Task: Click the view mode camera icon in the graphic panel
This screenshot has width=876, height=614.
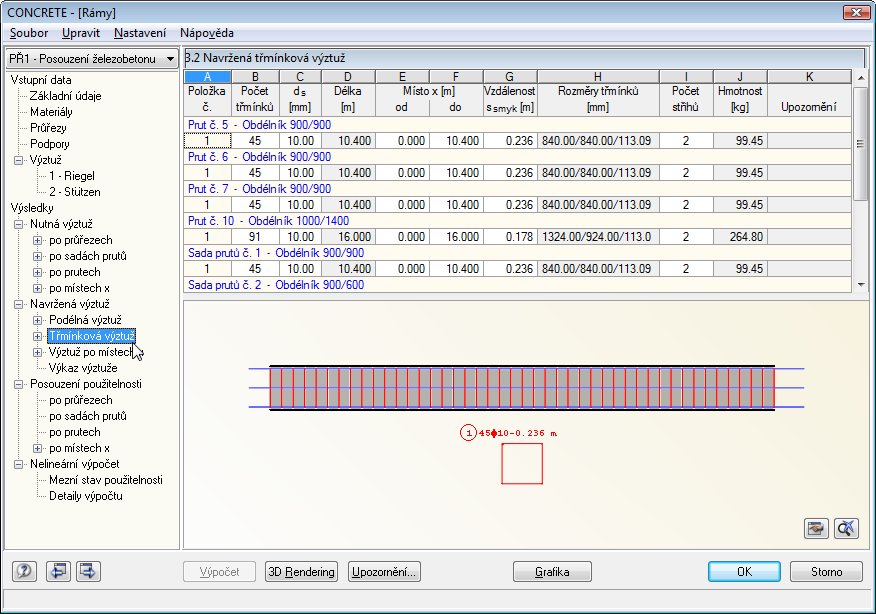Action: tap(816, 528)
